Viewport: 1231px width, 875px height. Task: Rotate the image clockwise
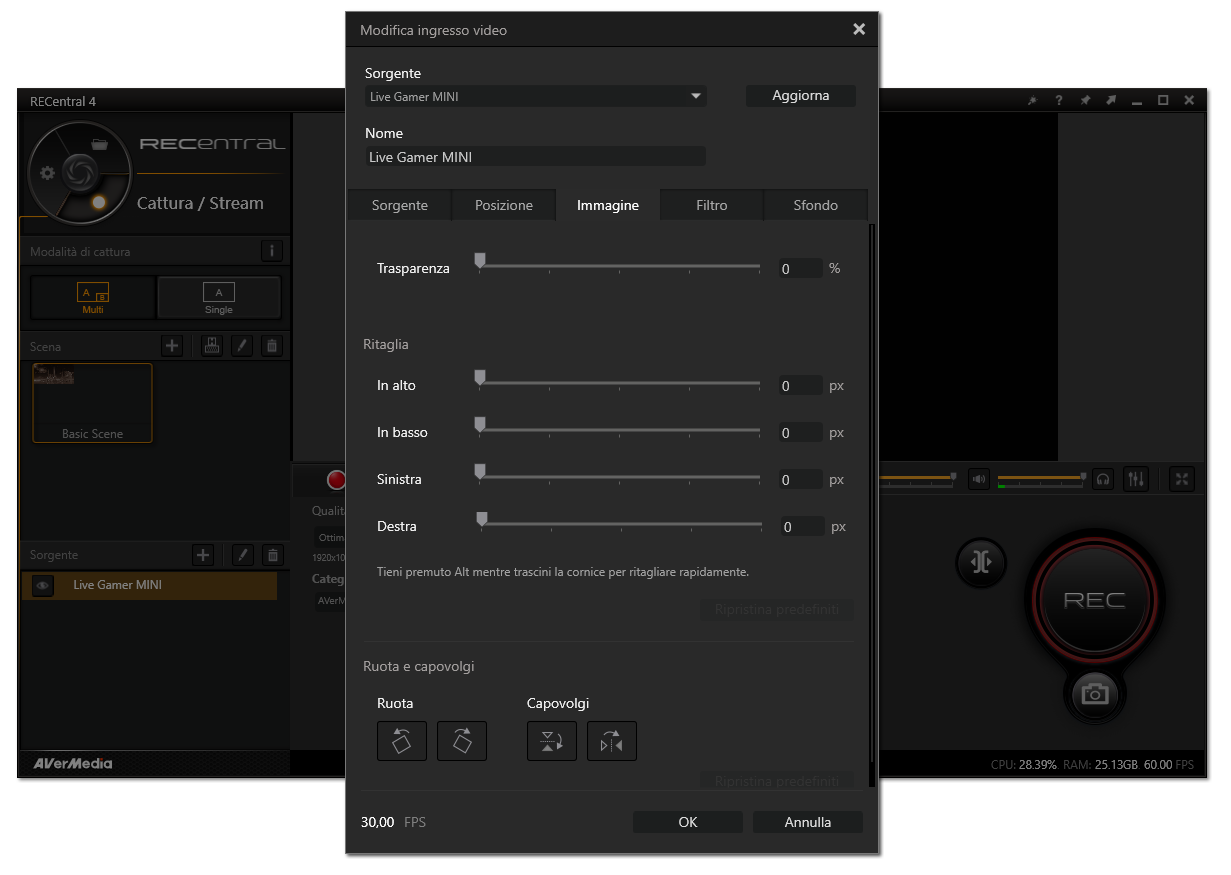pos(462,741)
